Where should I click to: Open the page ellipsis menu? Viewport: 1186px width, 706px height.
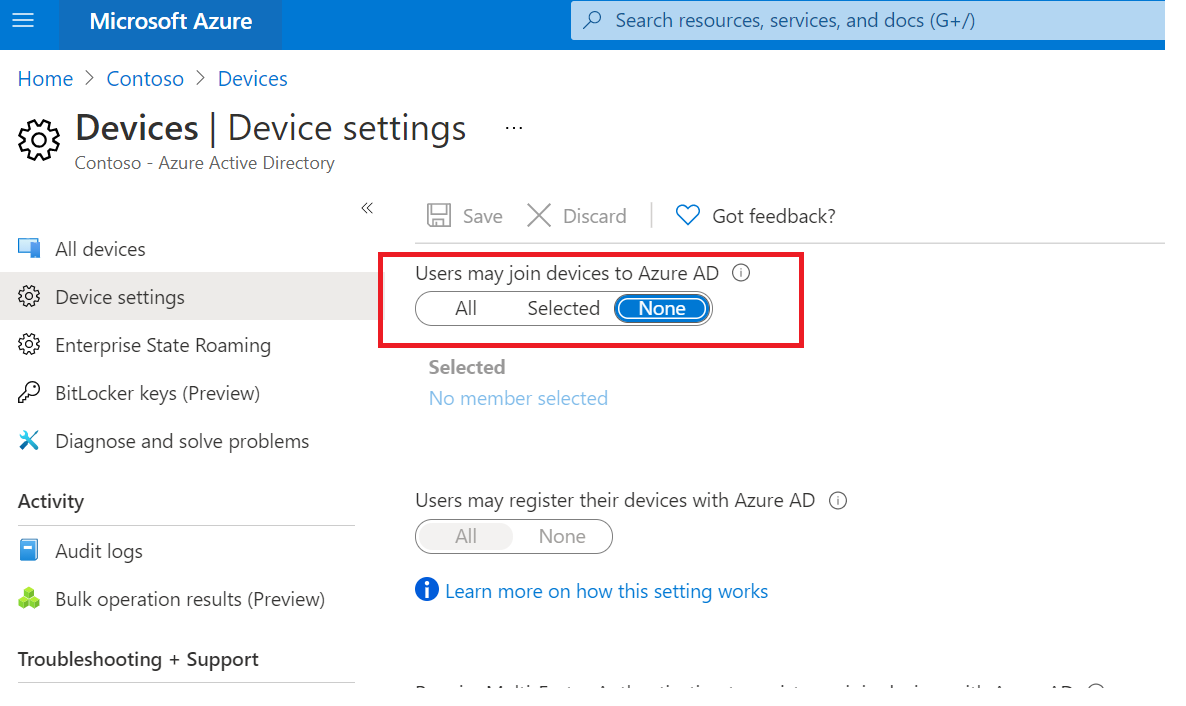(513, 127)
